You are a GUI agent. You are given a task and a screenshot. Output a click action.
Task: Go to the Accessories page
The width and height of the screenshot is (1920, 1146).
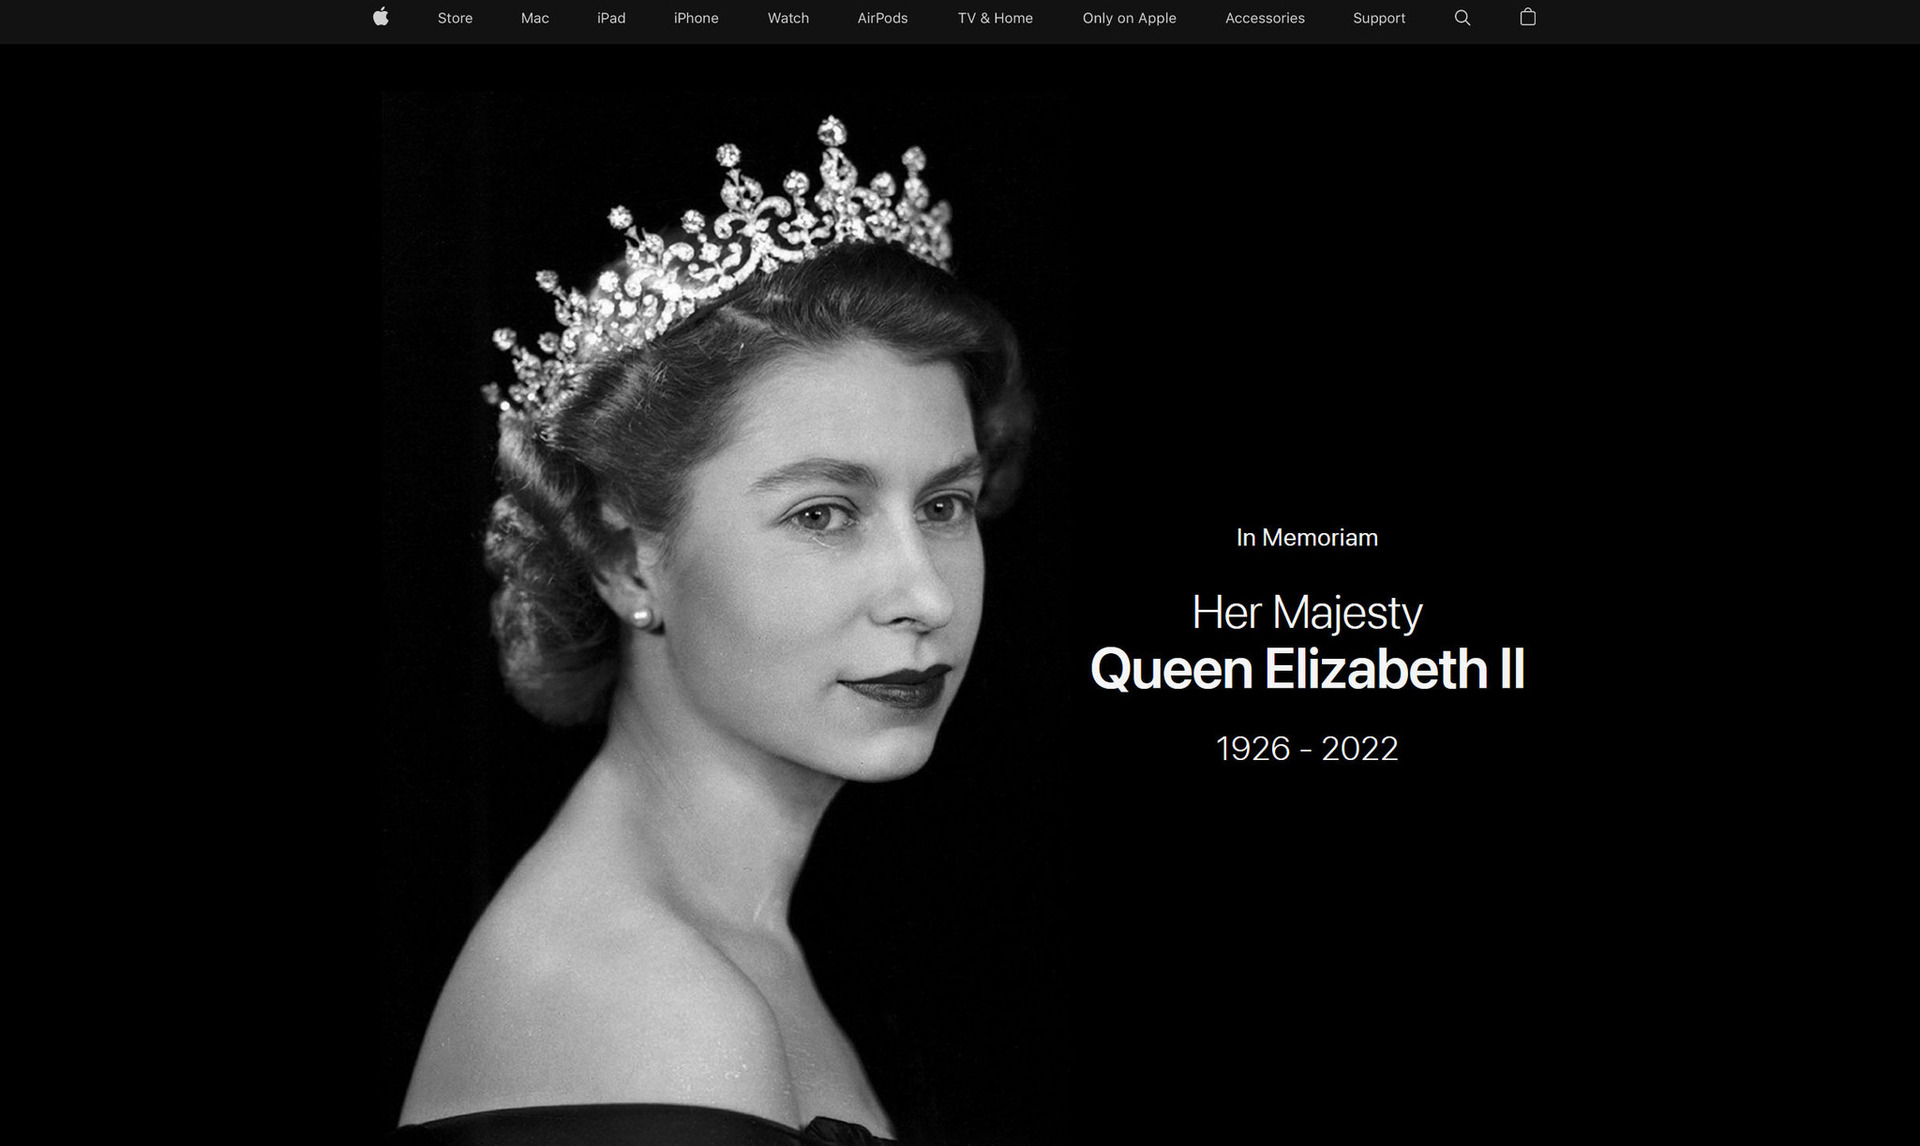(x=1265, y=18)
